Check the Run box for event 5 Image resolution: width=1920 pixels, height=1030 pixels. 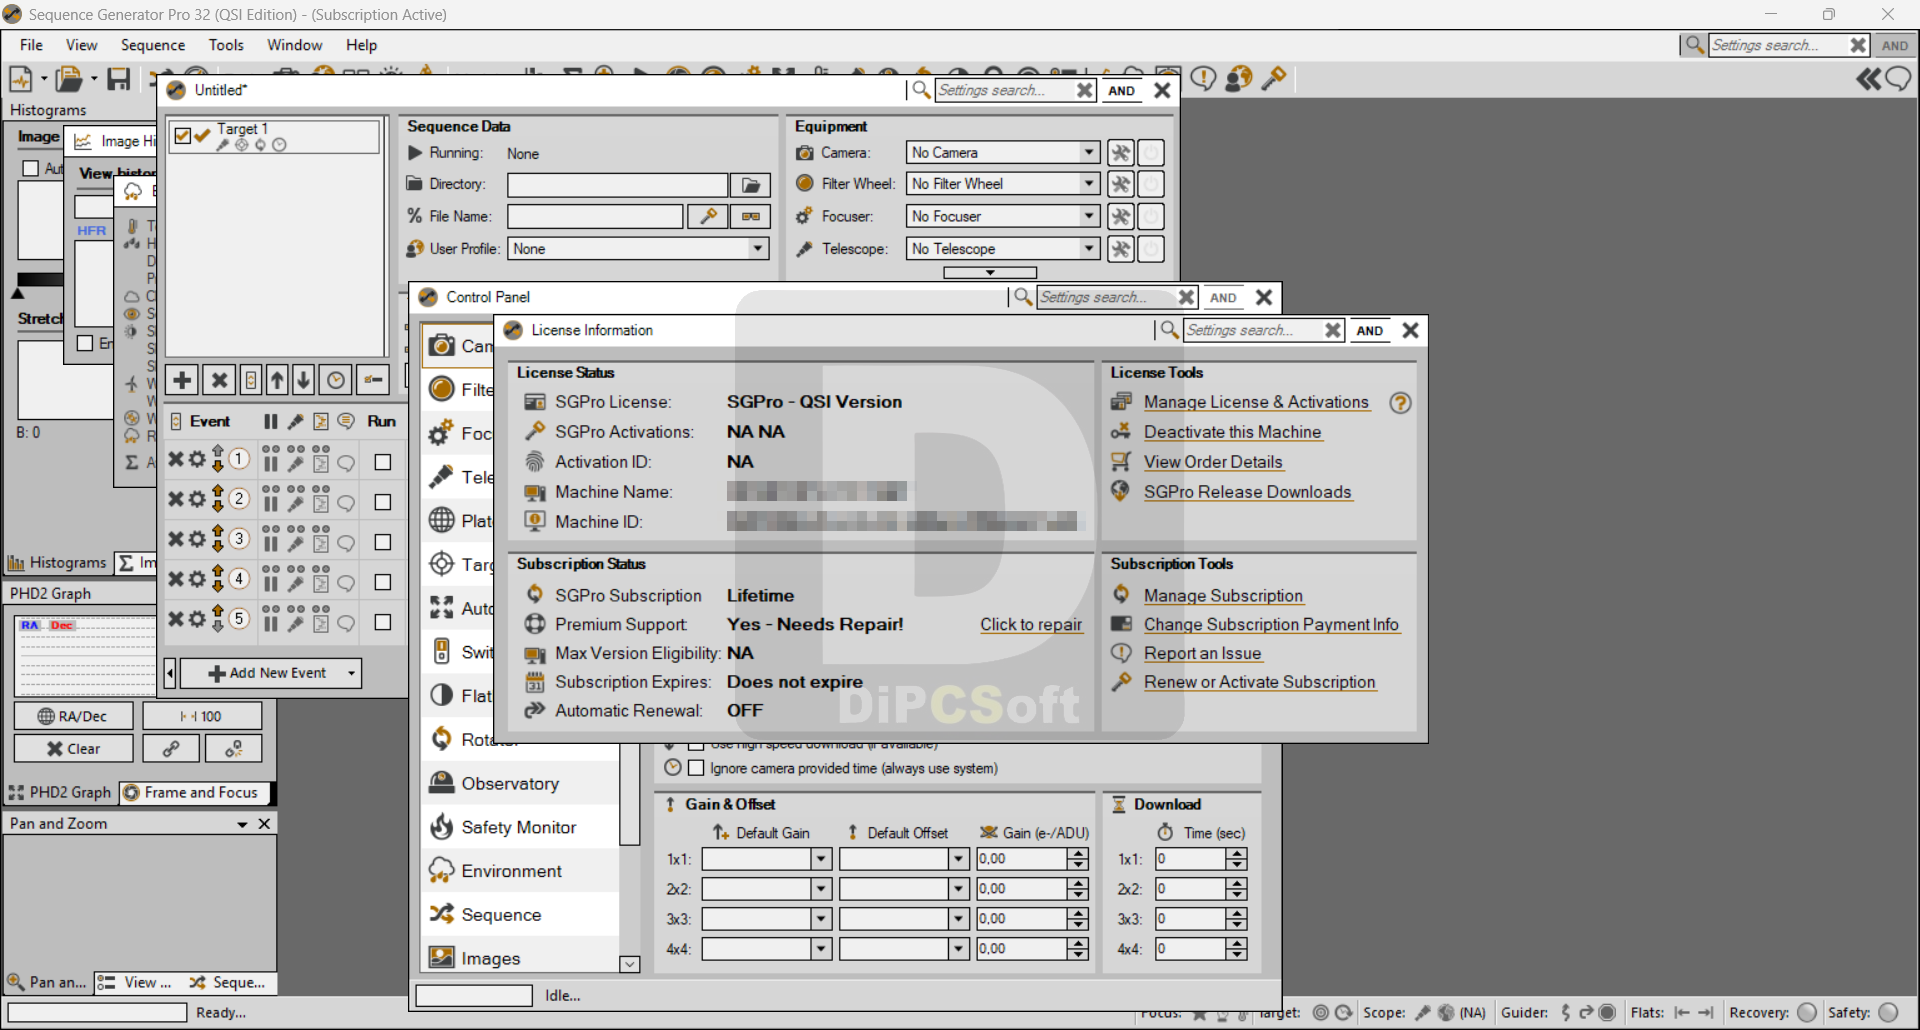[382, 622]
